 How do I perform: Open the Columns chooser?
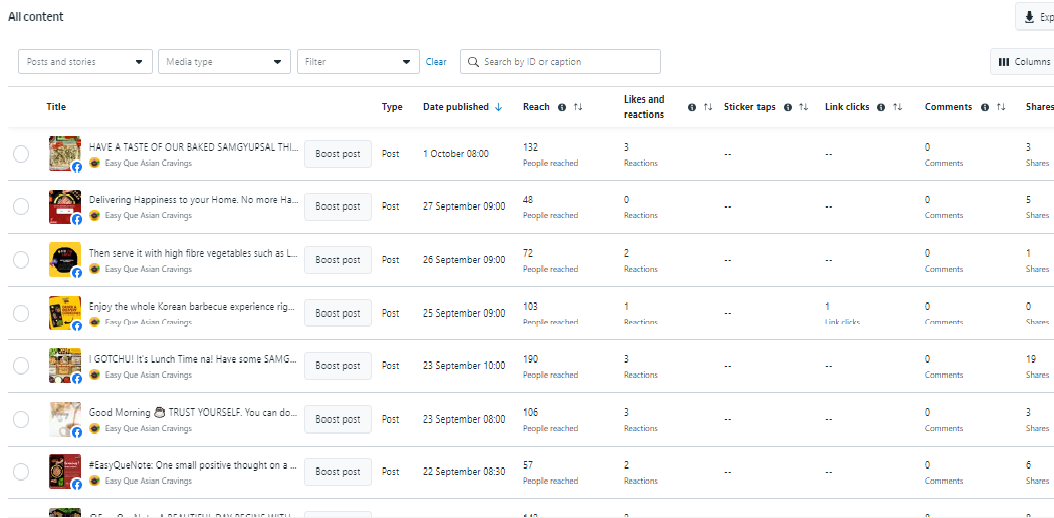point(1023,62)
